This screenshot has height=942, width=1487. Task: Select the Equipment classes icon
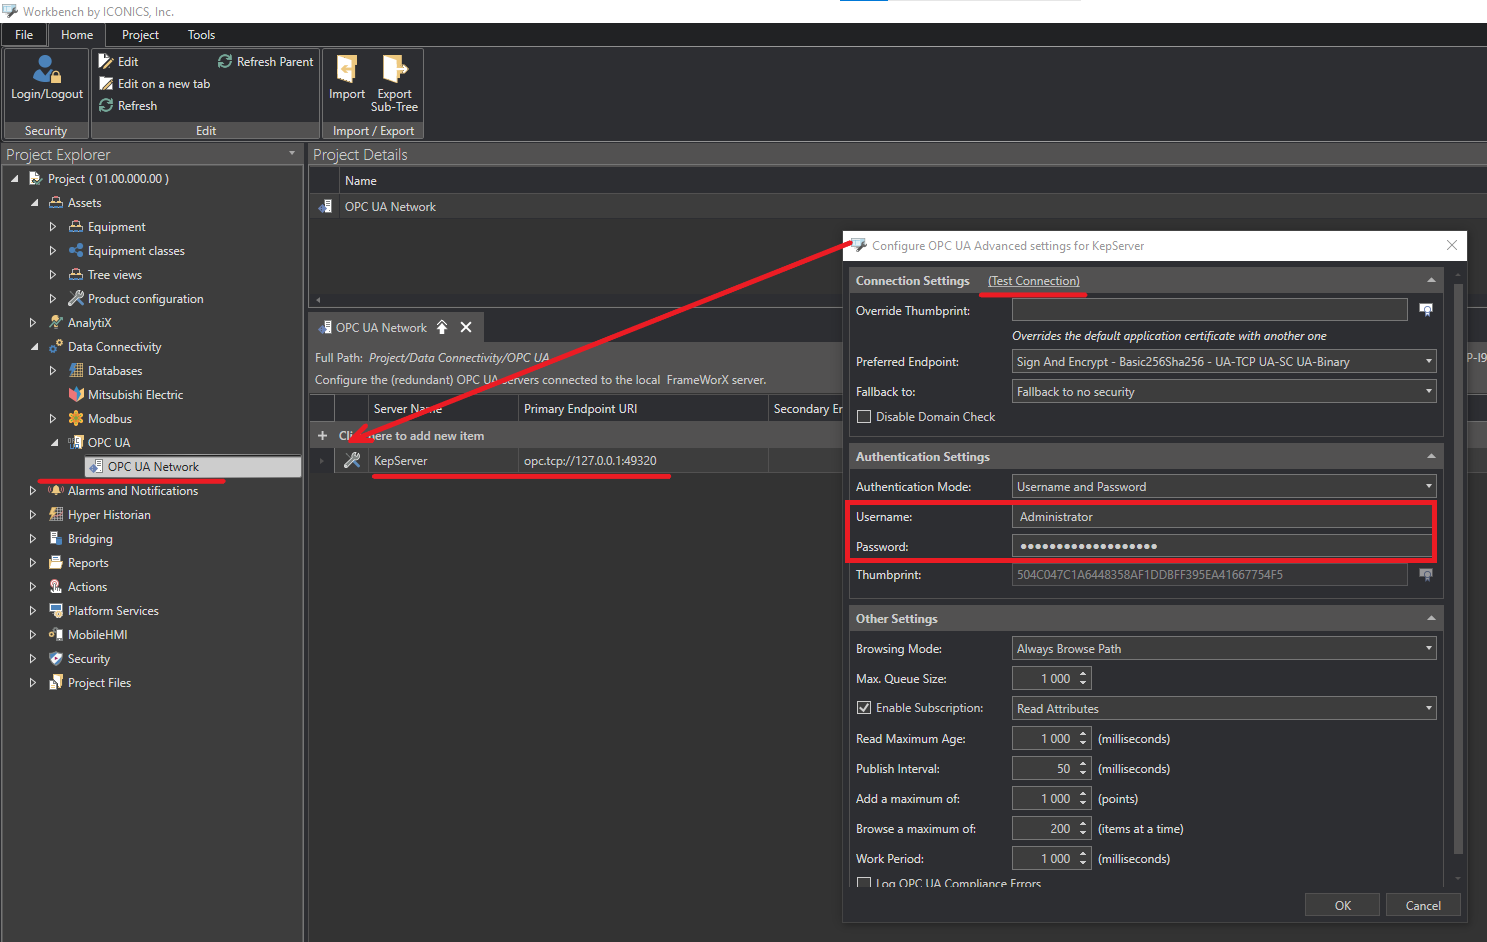pyautogui.click(x=76, y=251)
